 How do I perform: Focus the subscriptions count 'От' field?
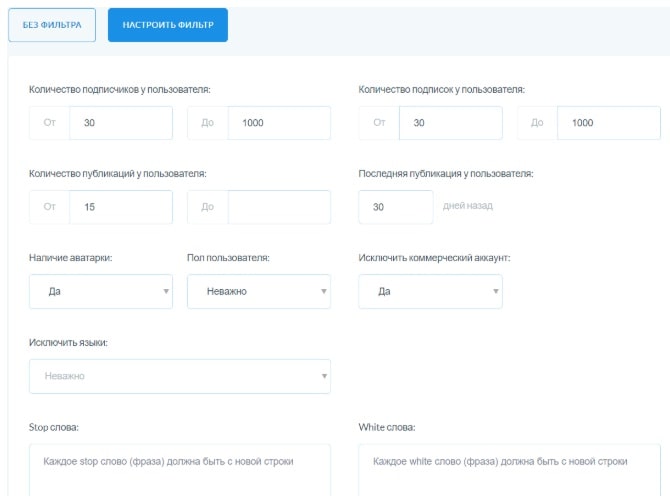tap(450, 123)
